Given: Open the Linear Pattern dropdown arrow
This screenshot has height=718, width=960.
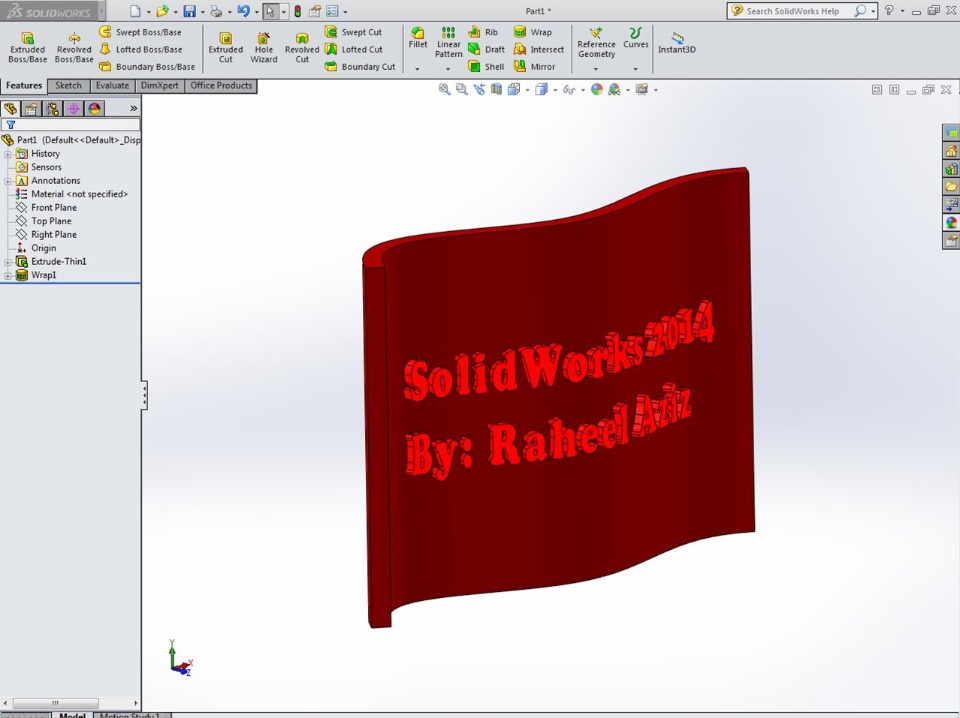Looking at the screenshot, I should click(x=448, y=69).
